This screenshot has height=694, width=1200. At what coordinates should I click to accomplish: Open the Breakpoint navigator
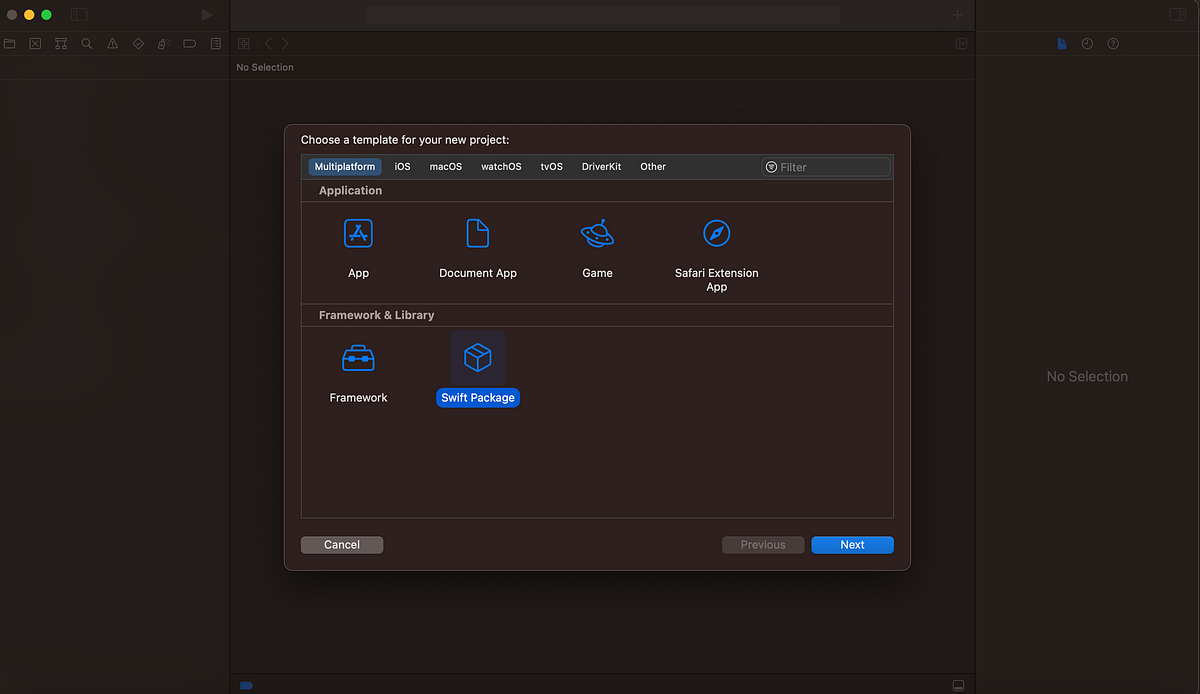[x=189, y=43]
